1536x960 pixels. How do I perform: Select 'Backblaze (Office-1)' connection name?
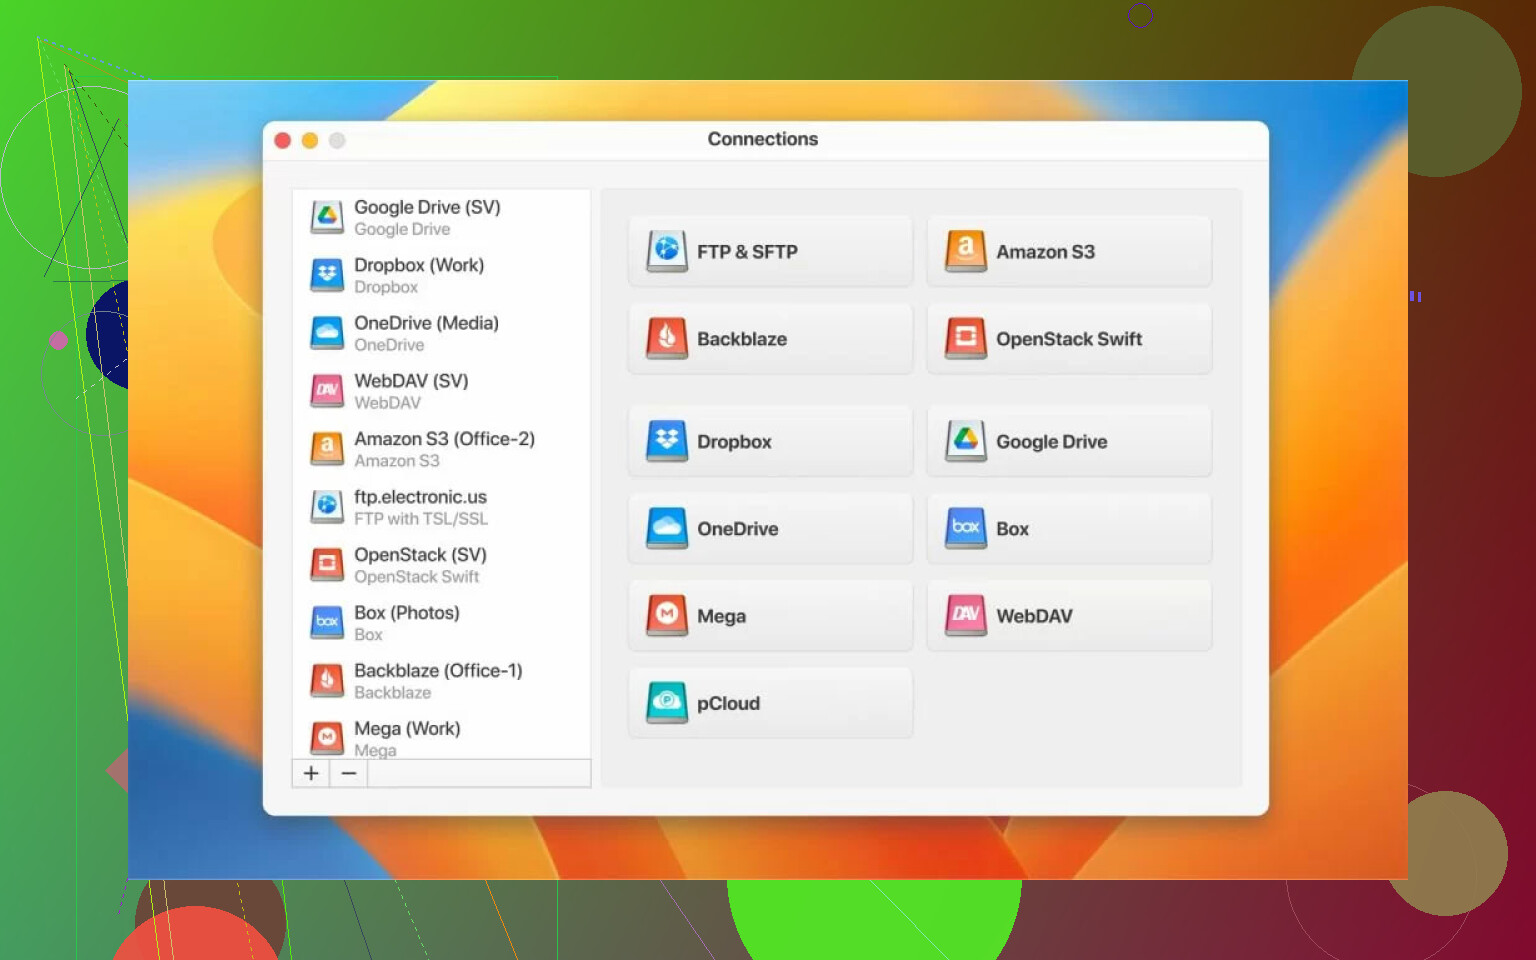438,671
